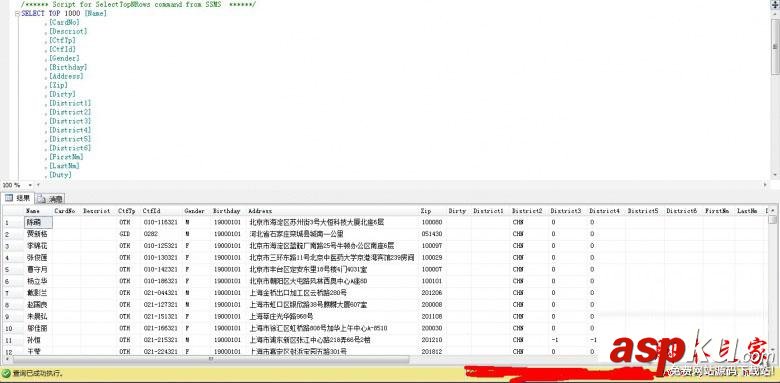Switch to the 结果 results tab
The image size is (780, 383).
click(x=17, y=198)
